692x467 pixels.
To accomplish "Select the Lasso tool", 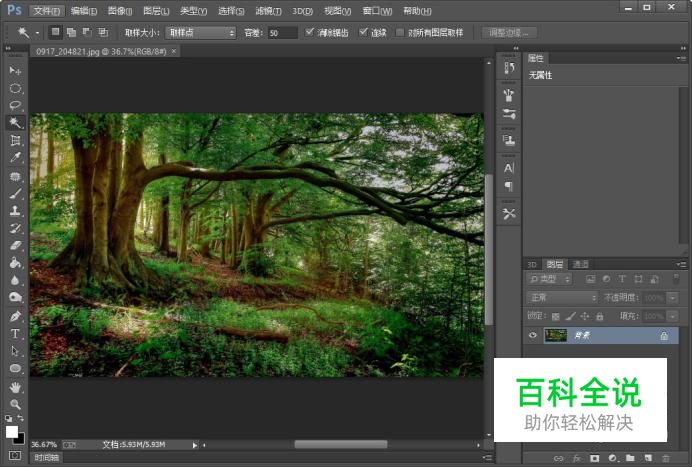I will click(x=15, y=105).
